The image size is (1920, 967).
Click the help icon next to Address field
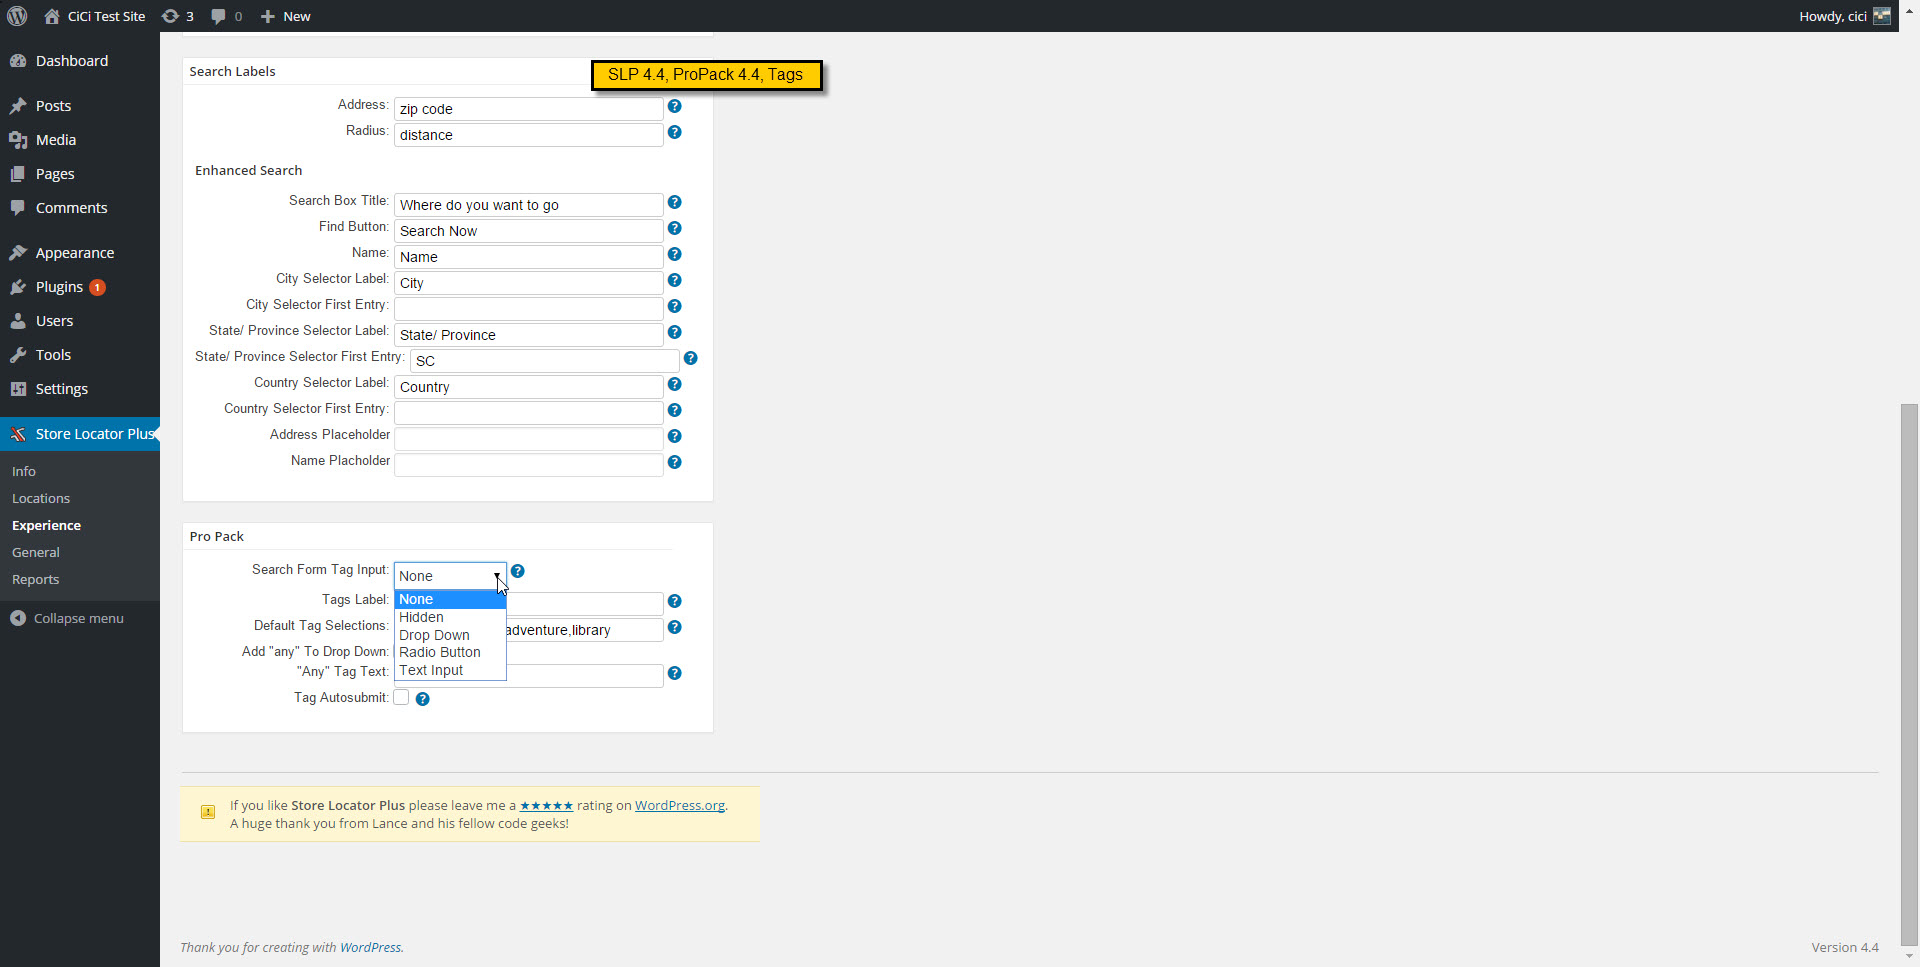point(674,106)
